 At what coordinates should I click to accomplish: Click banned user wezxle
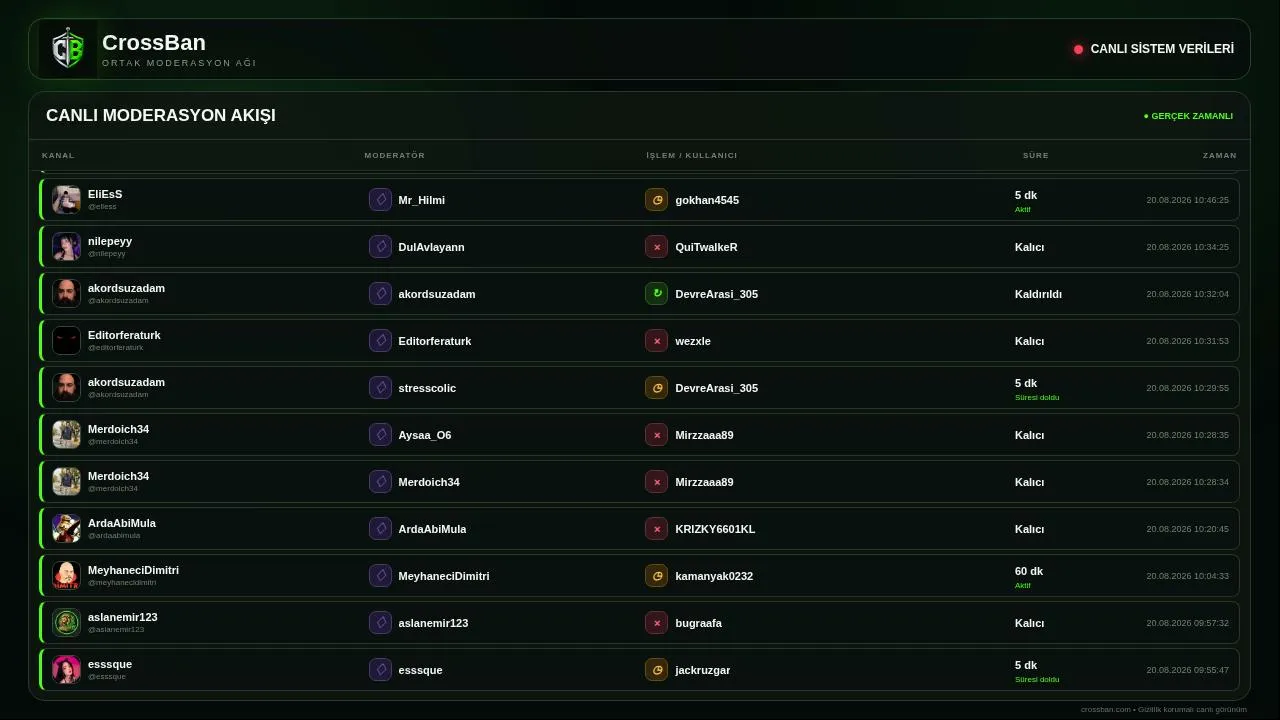[693, 341]
